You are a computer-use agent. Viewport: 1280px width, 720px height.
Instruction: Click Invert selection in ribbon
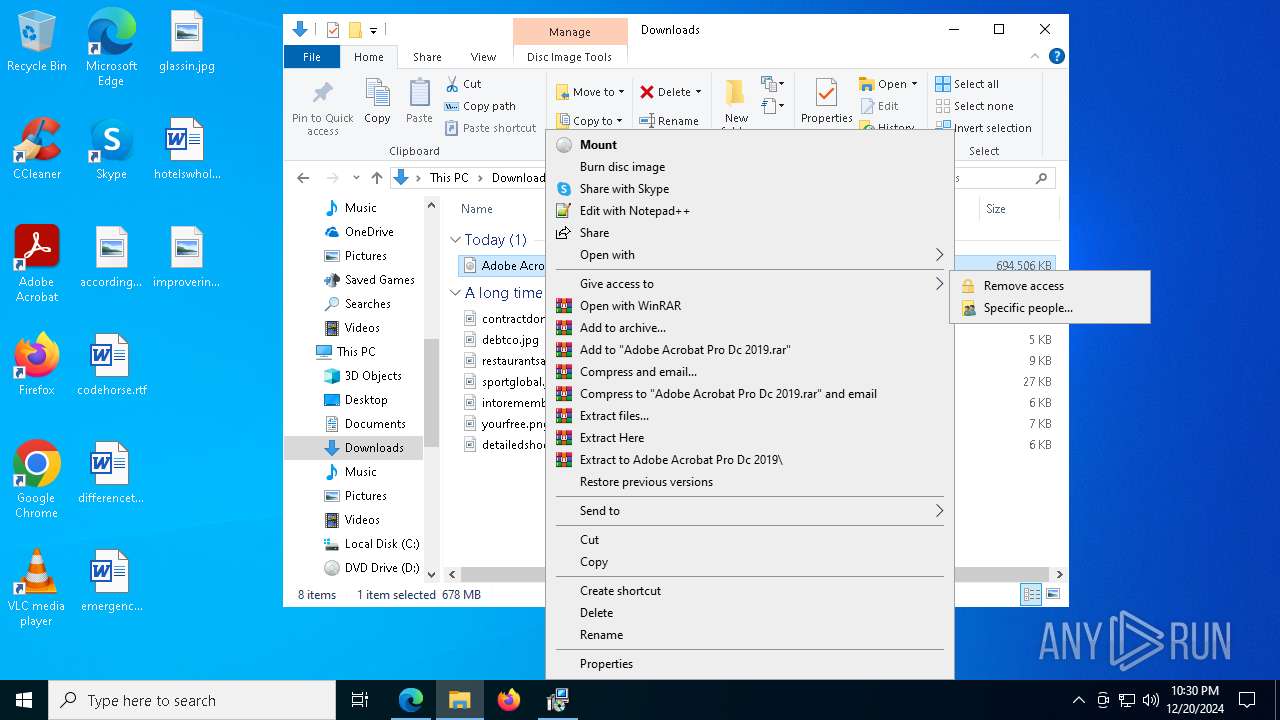tap(983, 128)
